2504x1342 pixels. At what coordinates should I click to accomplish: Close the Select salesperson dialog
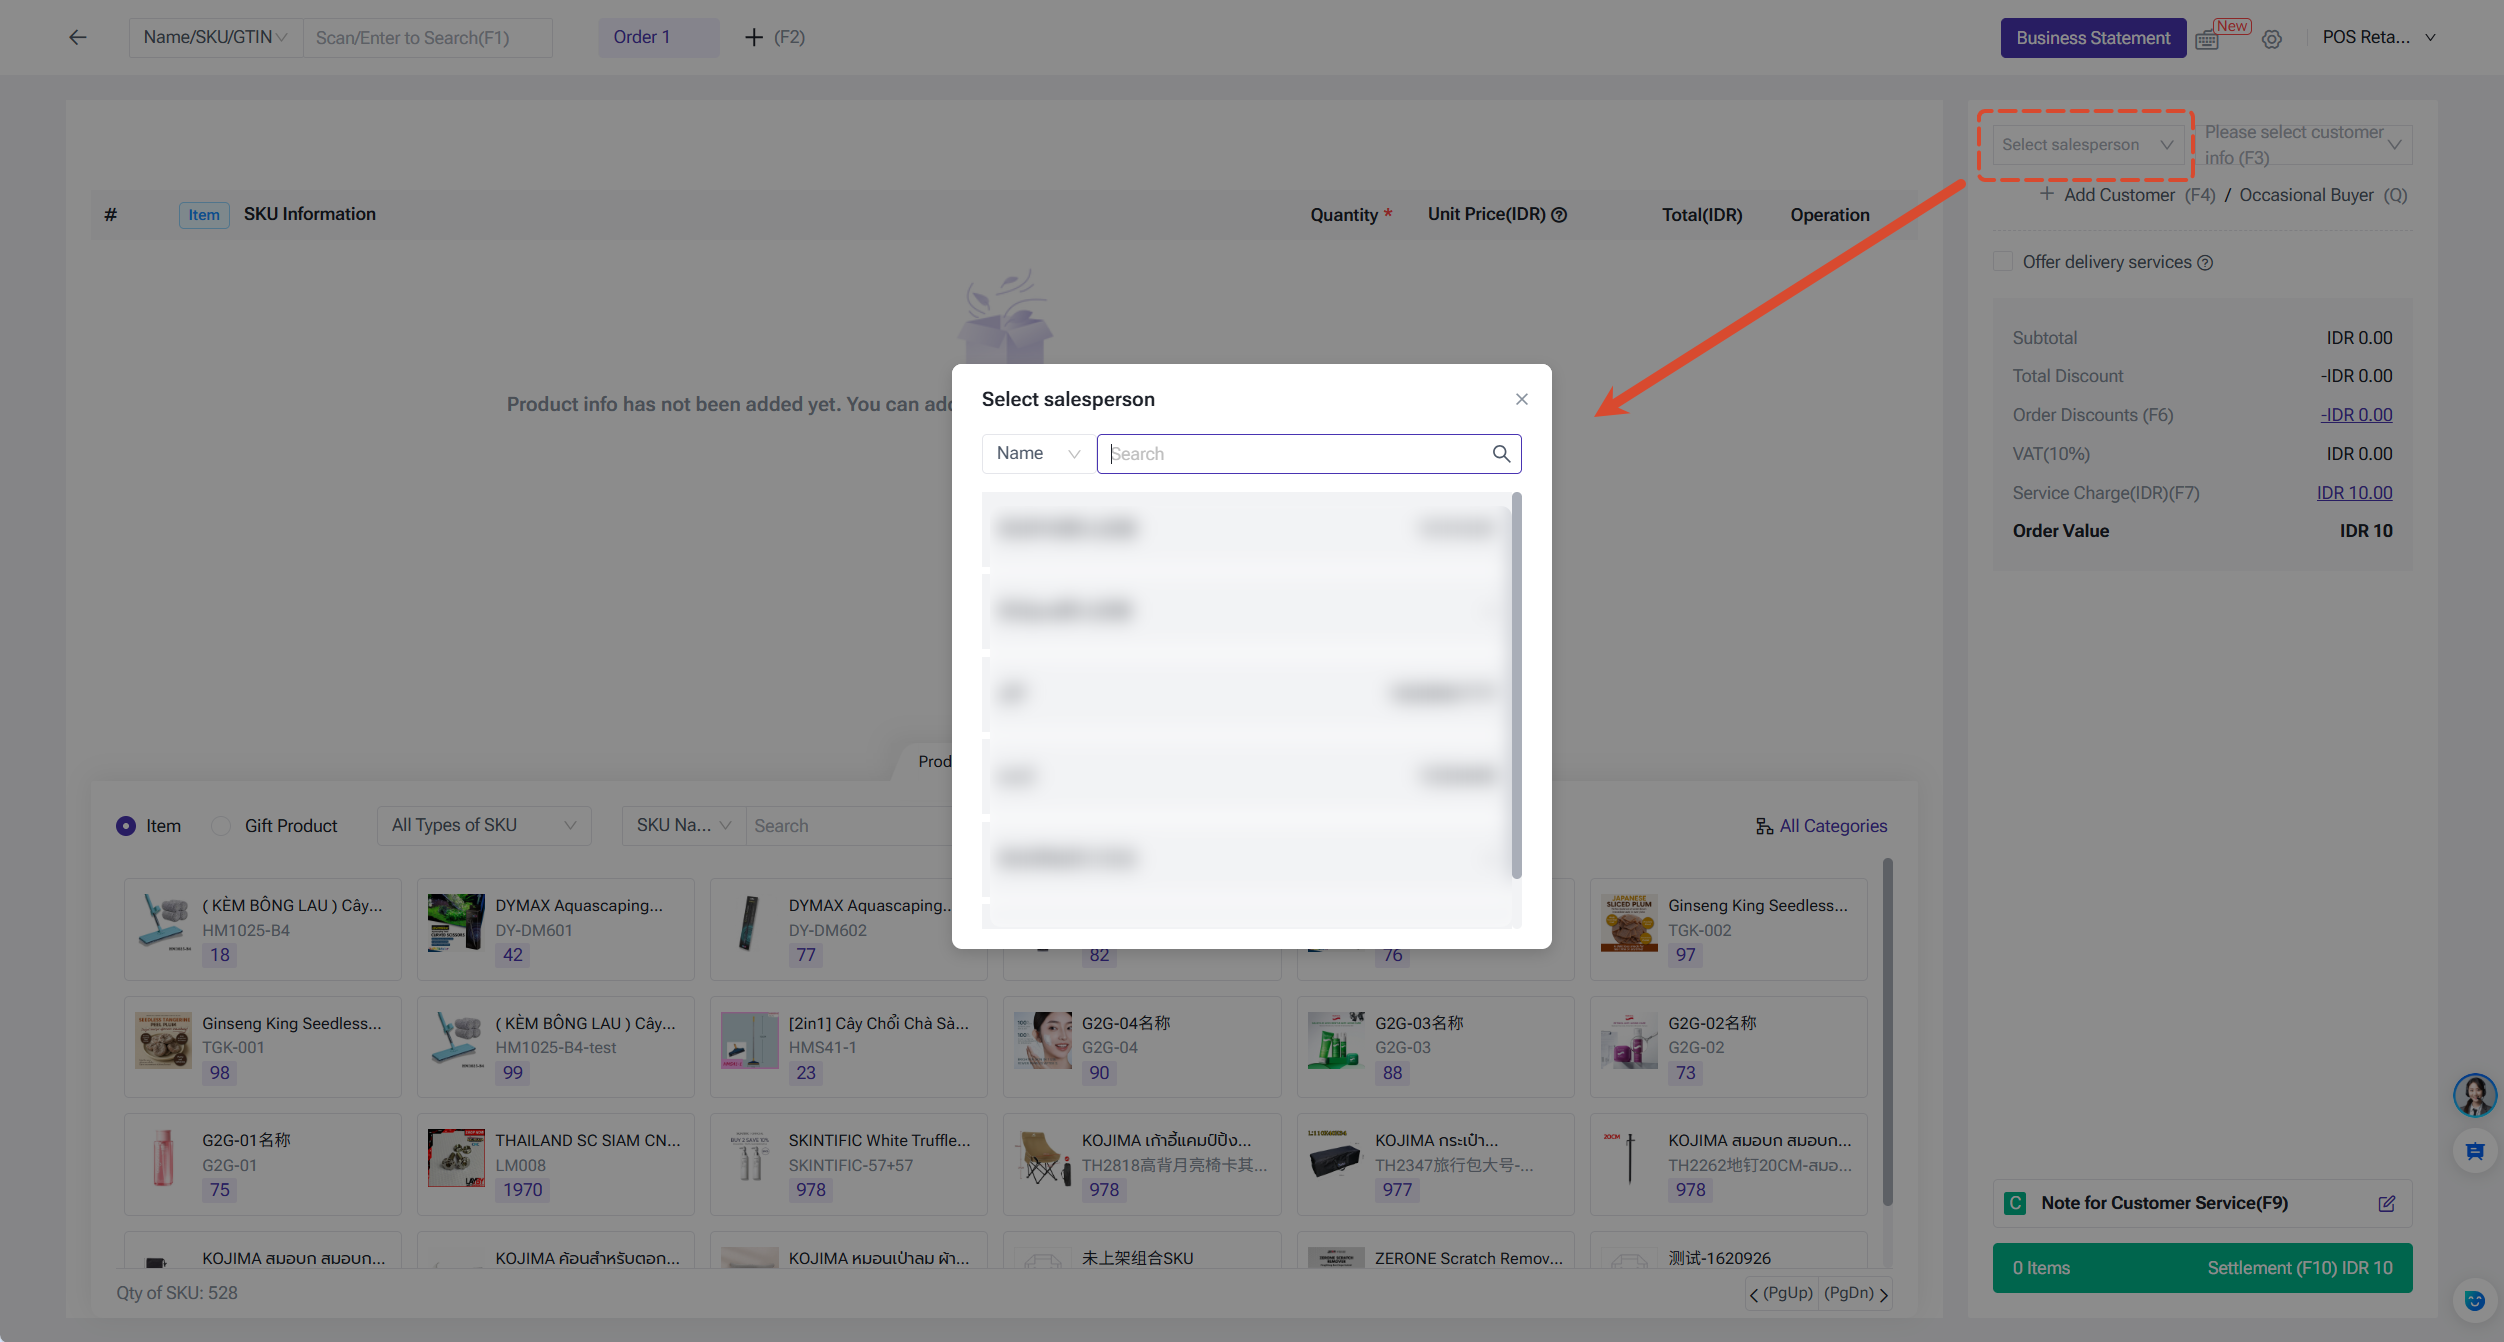(x=1521, y=399)
